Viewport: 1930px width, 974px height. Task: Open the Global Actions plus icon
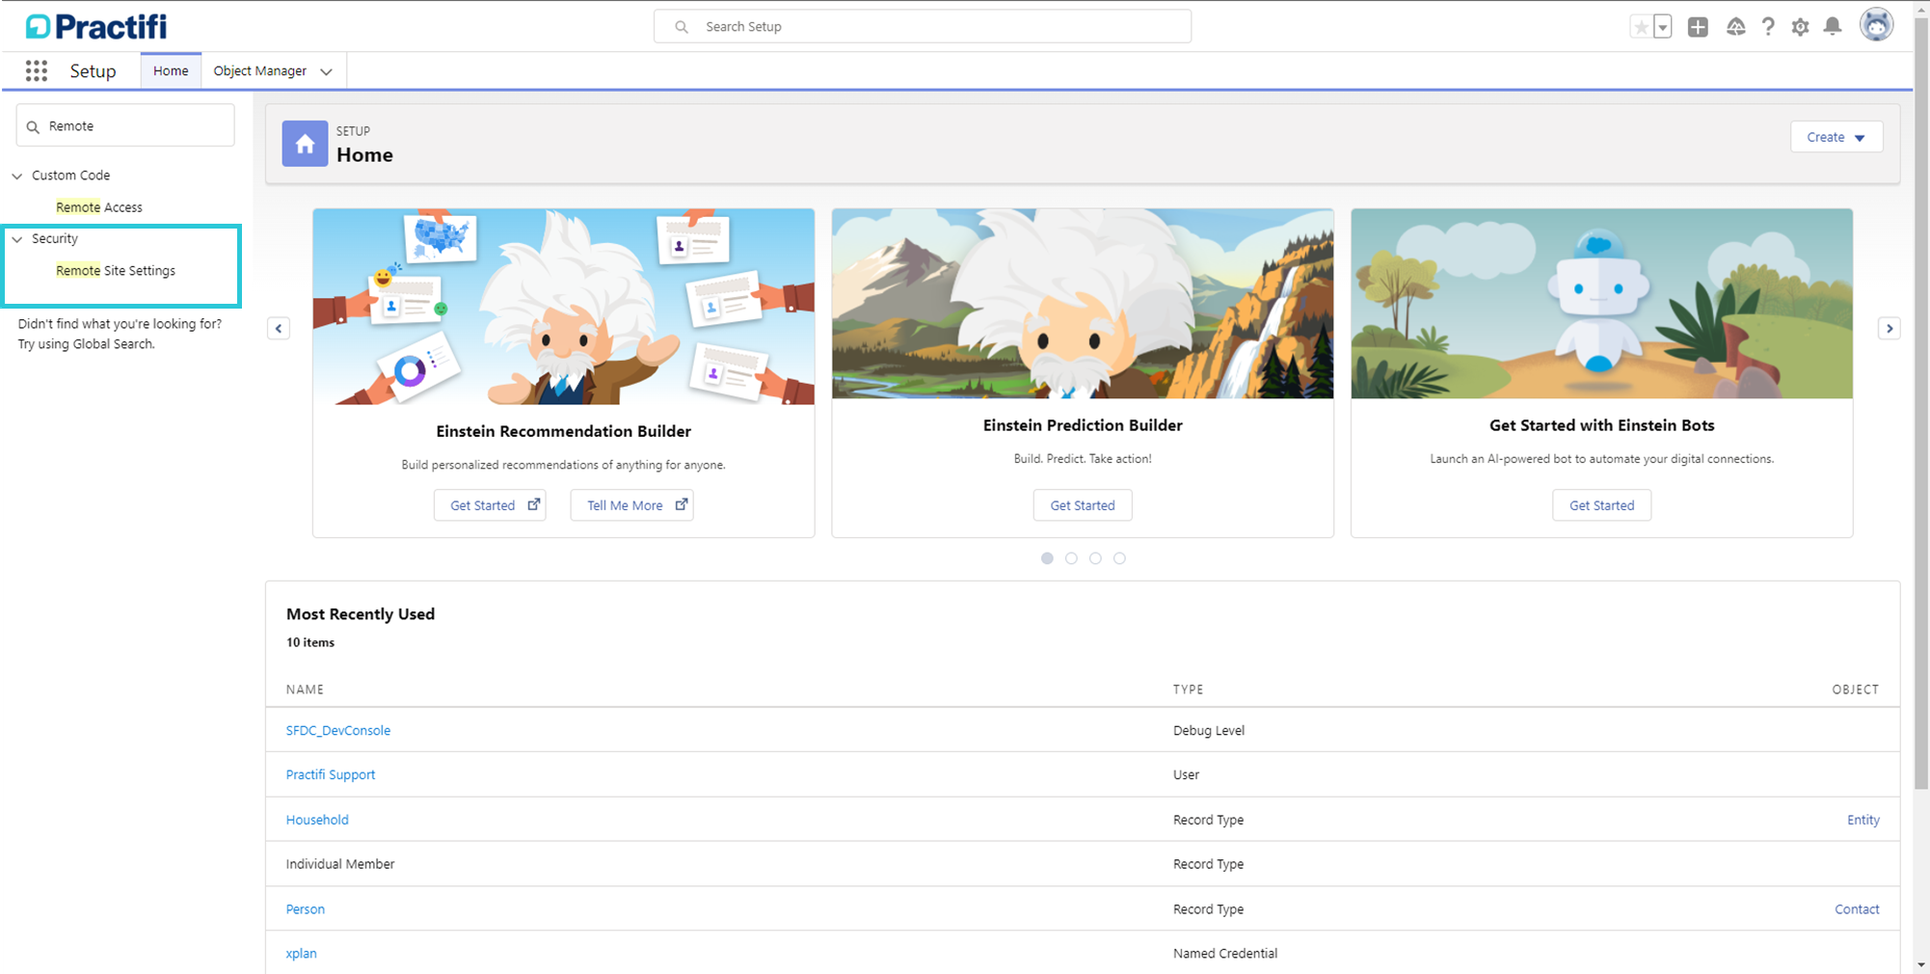[x=1698, y=27]
